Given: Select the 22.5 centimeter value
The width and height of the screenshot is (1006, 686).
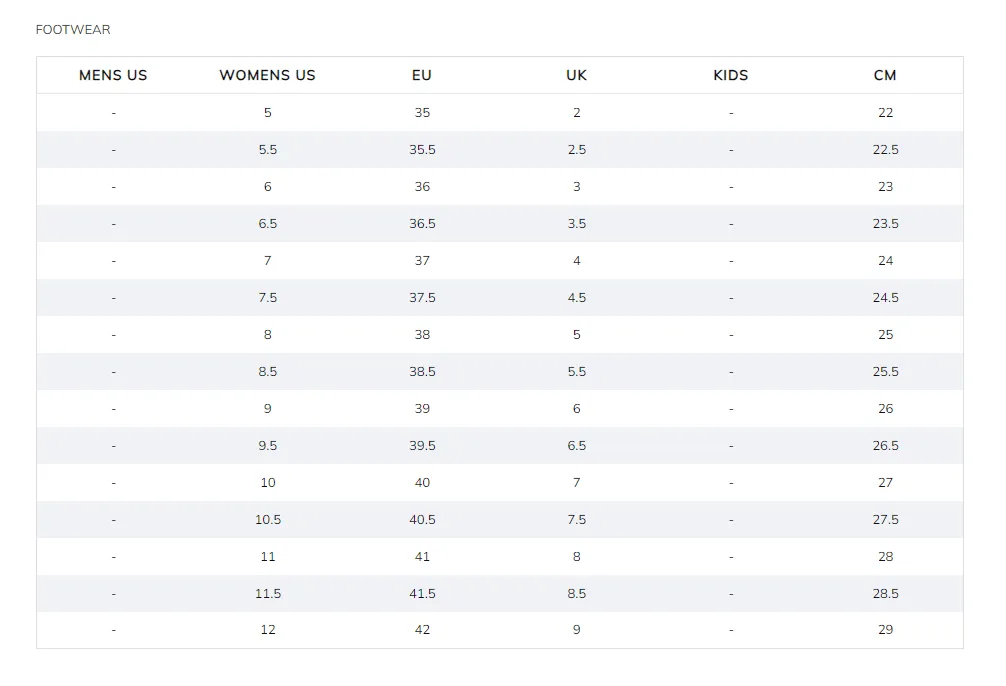Looking at the screenshot, I should tap(885, 150).
